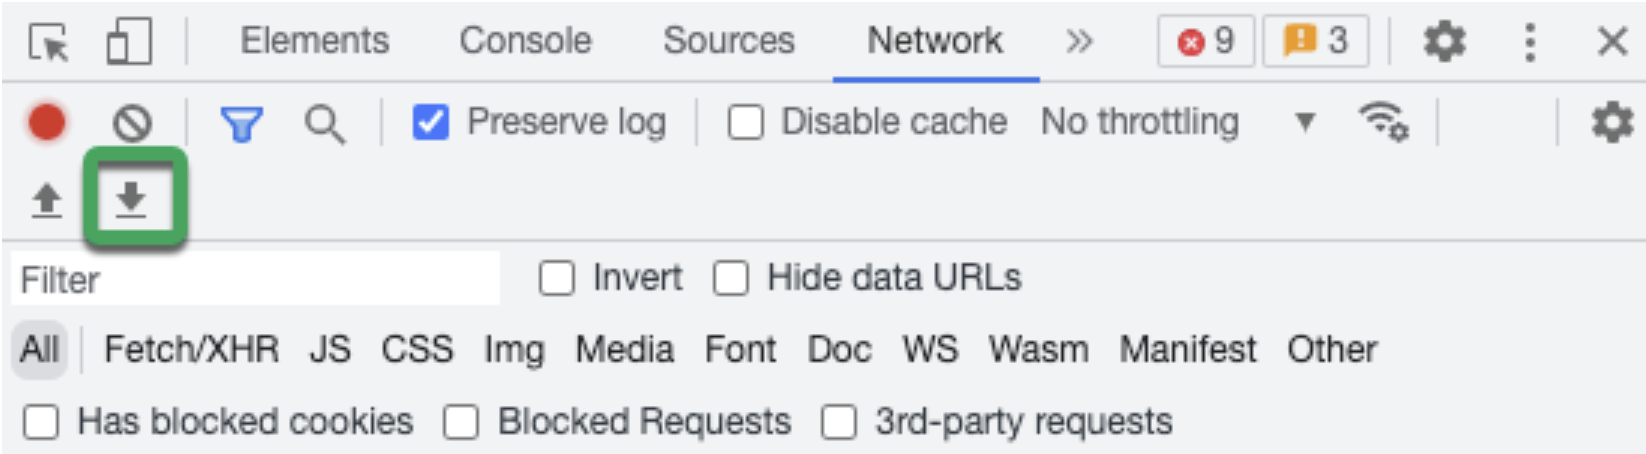Uncheck the Preserve log checkbox
1646x454 pixels.
tap(431, 123)
